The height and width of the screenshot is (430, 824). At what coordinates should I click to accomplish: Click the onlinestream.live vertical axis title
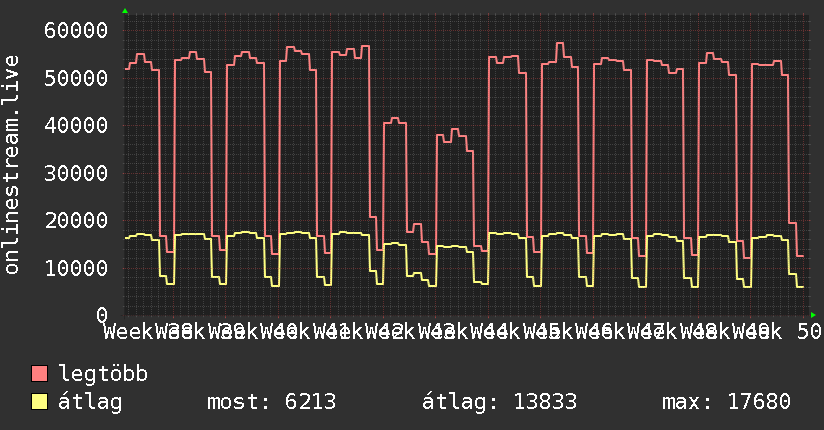pos(12,165)
